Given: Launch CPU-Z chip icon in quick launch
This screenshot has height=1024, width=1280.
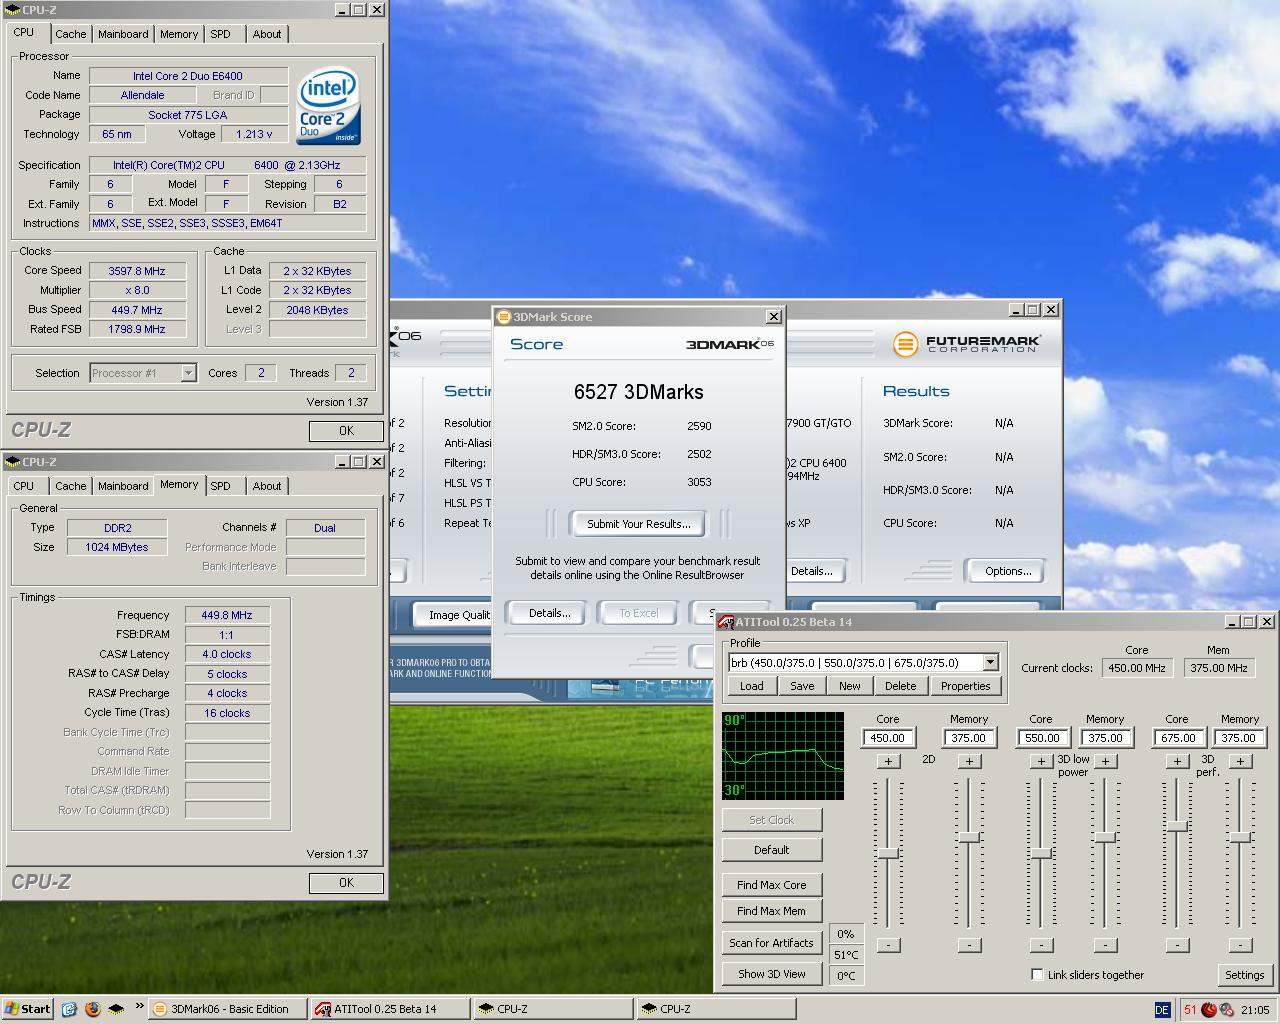Looking at the screenshot, I should click(x=116, y=1009).
